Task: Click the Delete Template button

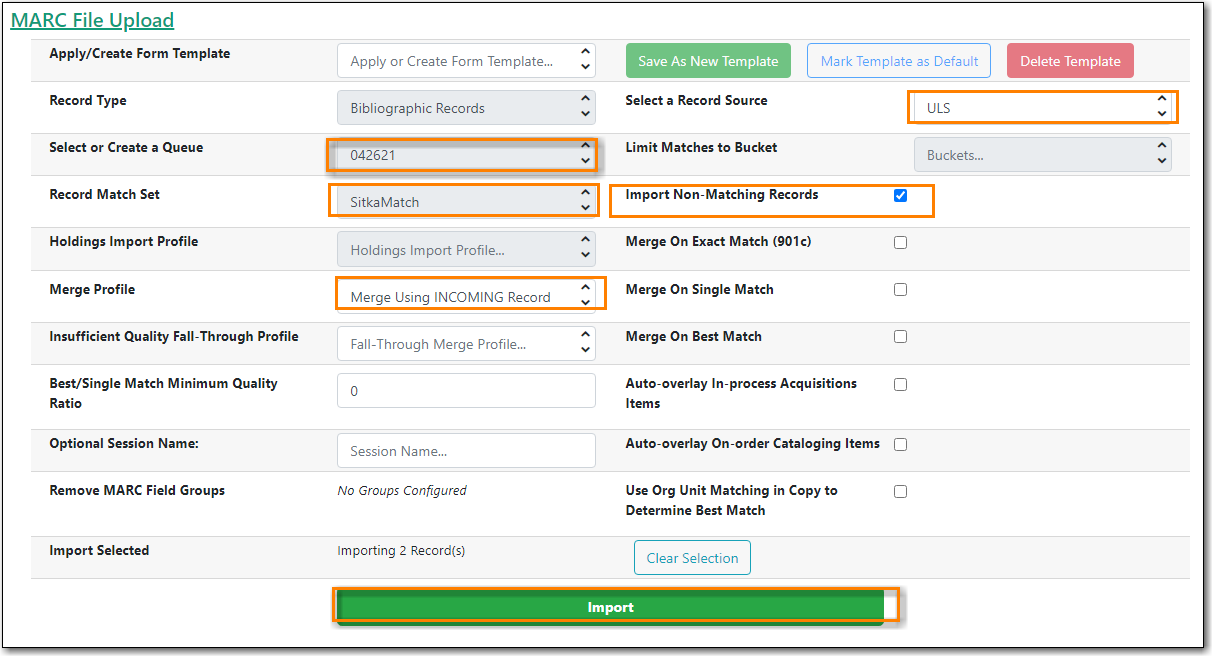Action: tap(1070, 61)
